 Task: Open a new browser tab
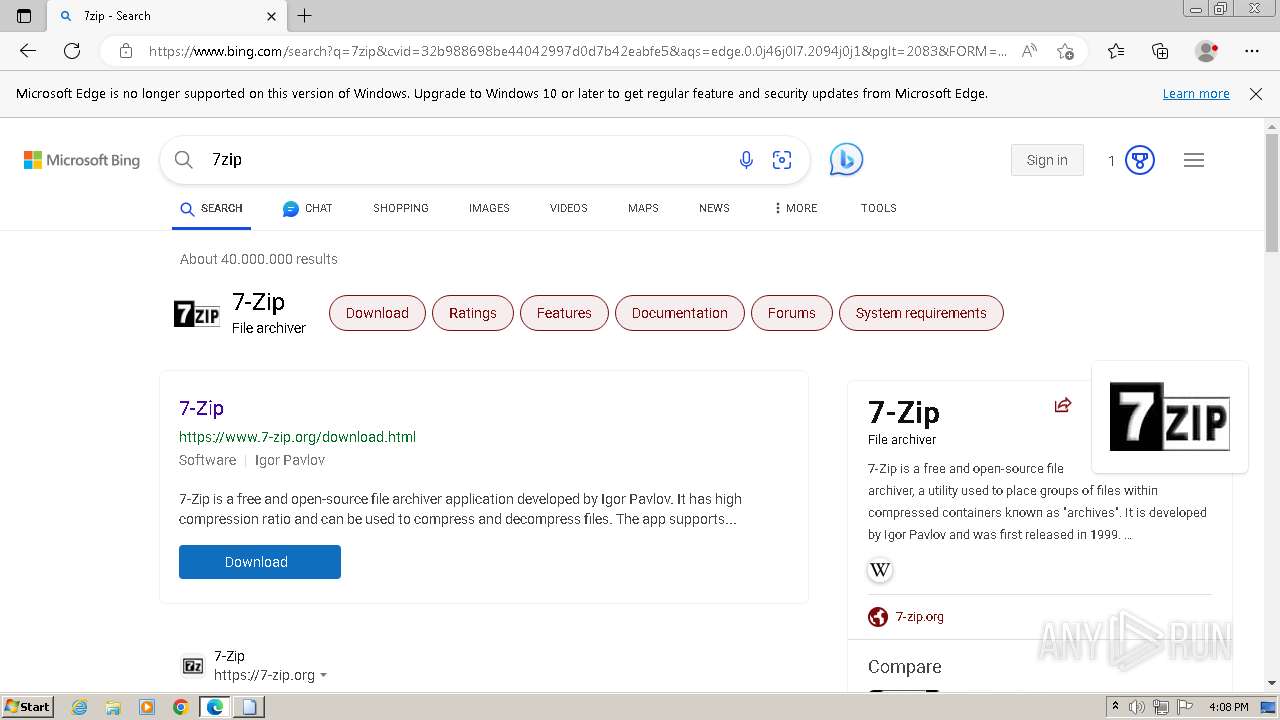(x=305, y=16)
